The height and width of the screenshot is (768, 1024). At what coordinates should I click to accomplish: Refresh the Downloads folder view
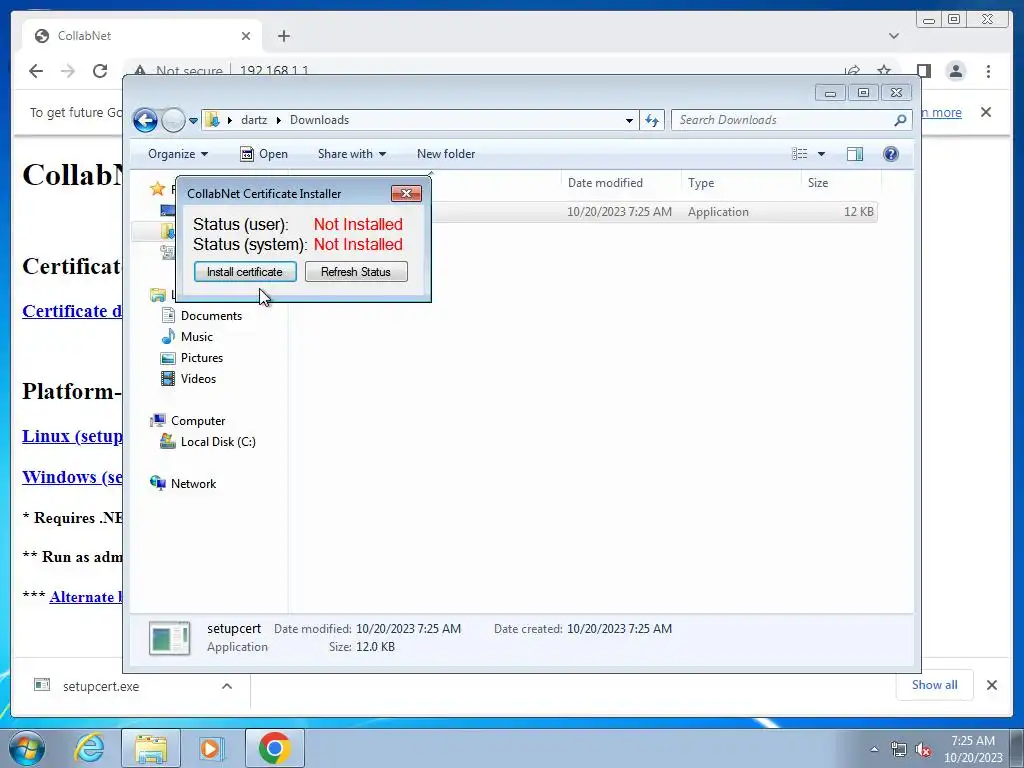click(x=652, y=120)
